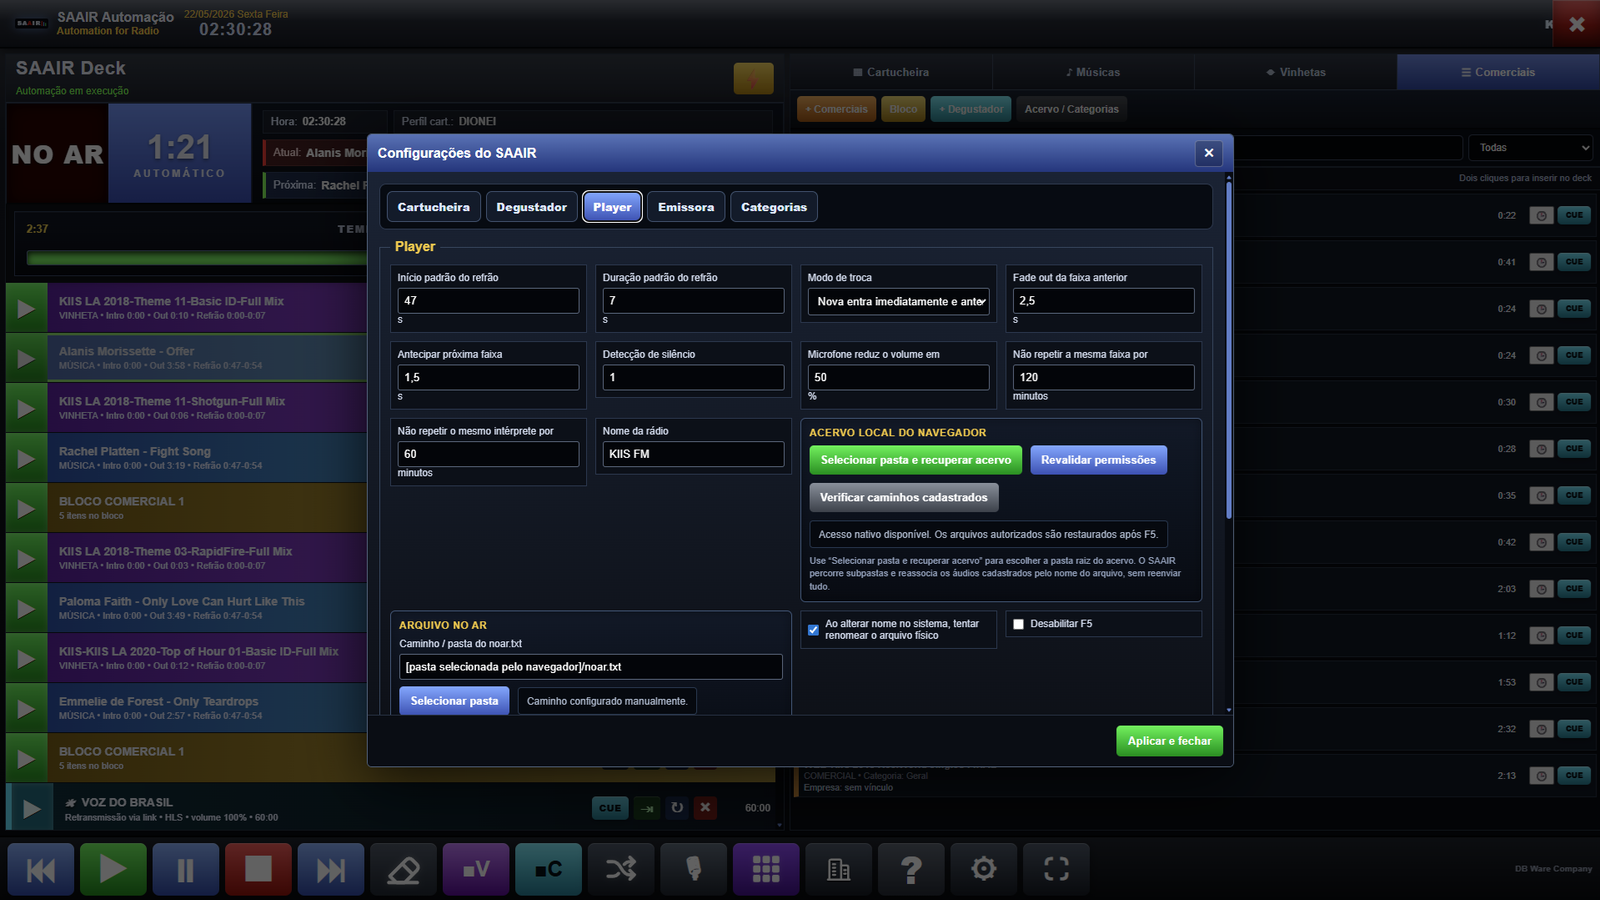Switch to the Degustador settings tab
Screen dimensions: 1600x900
(531, 208)
